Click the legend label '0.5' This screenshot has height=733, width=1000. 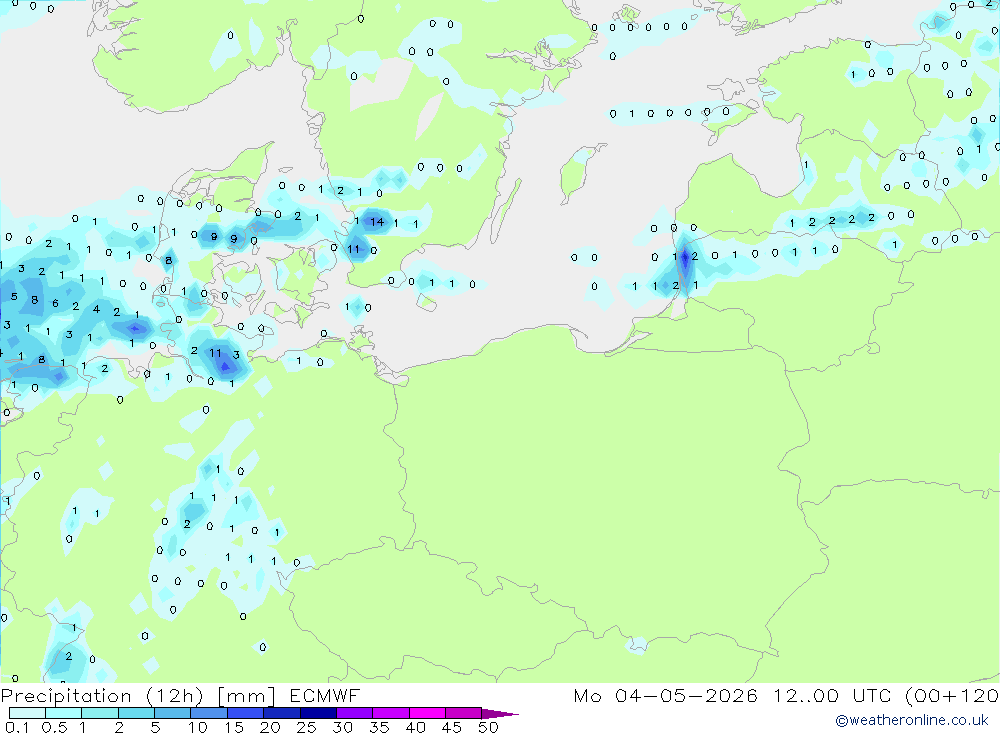click(54, 727)
